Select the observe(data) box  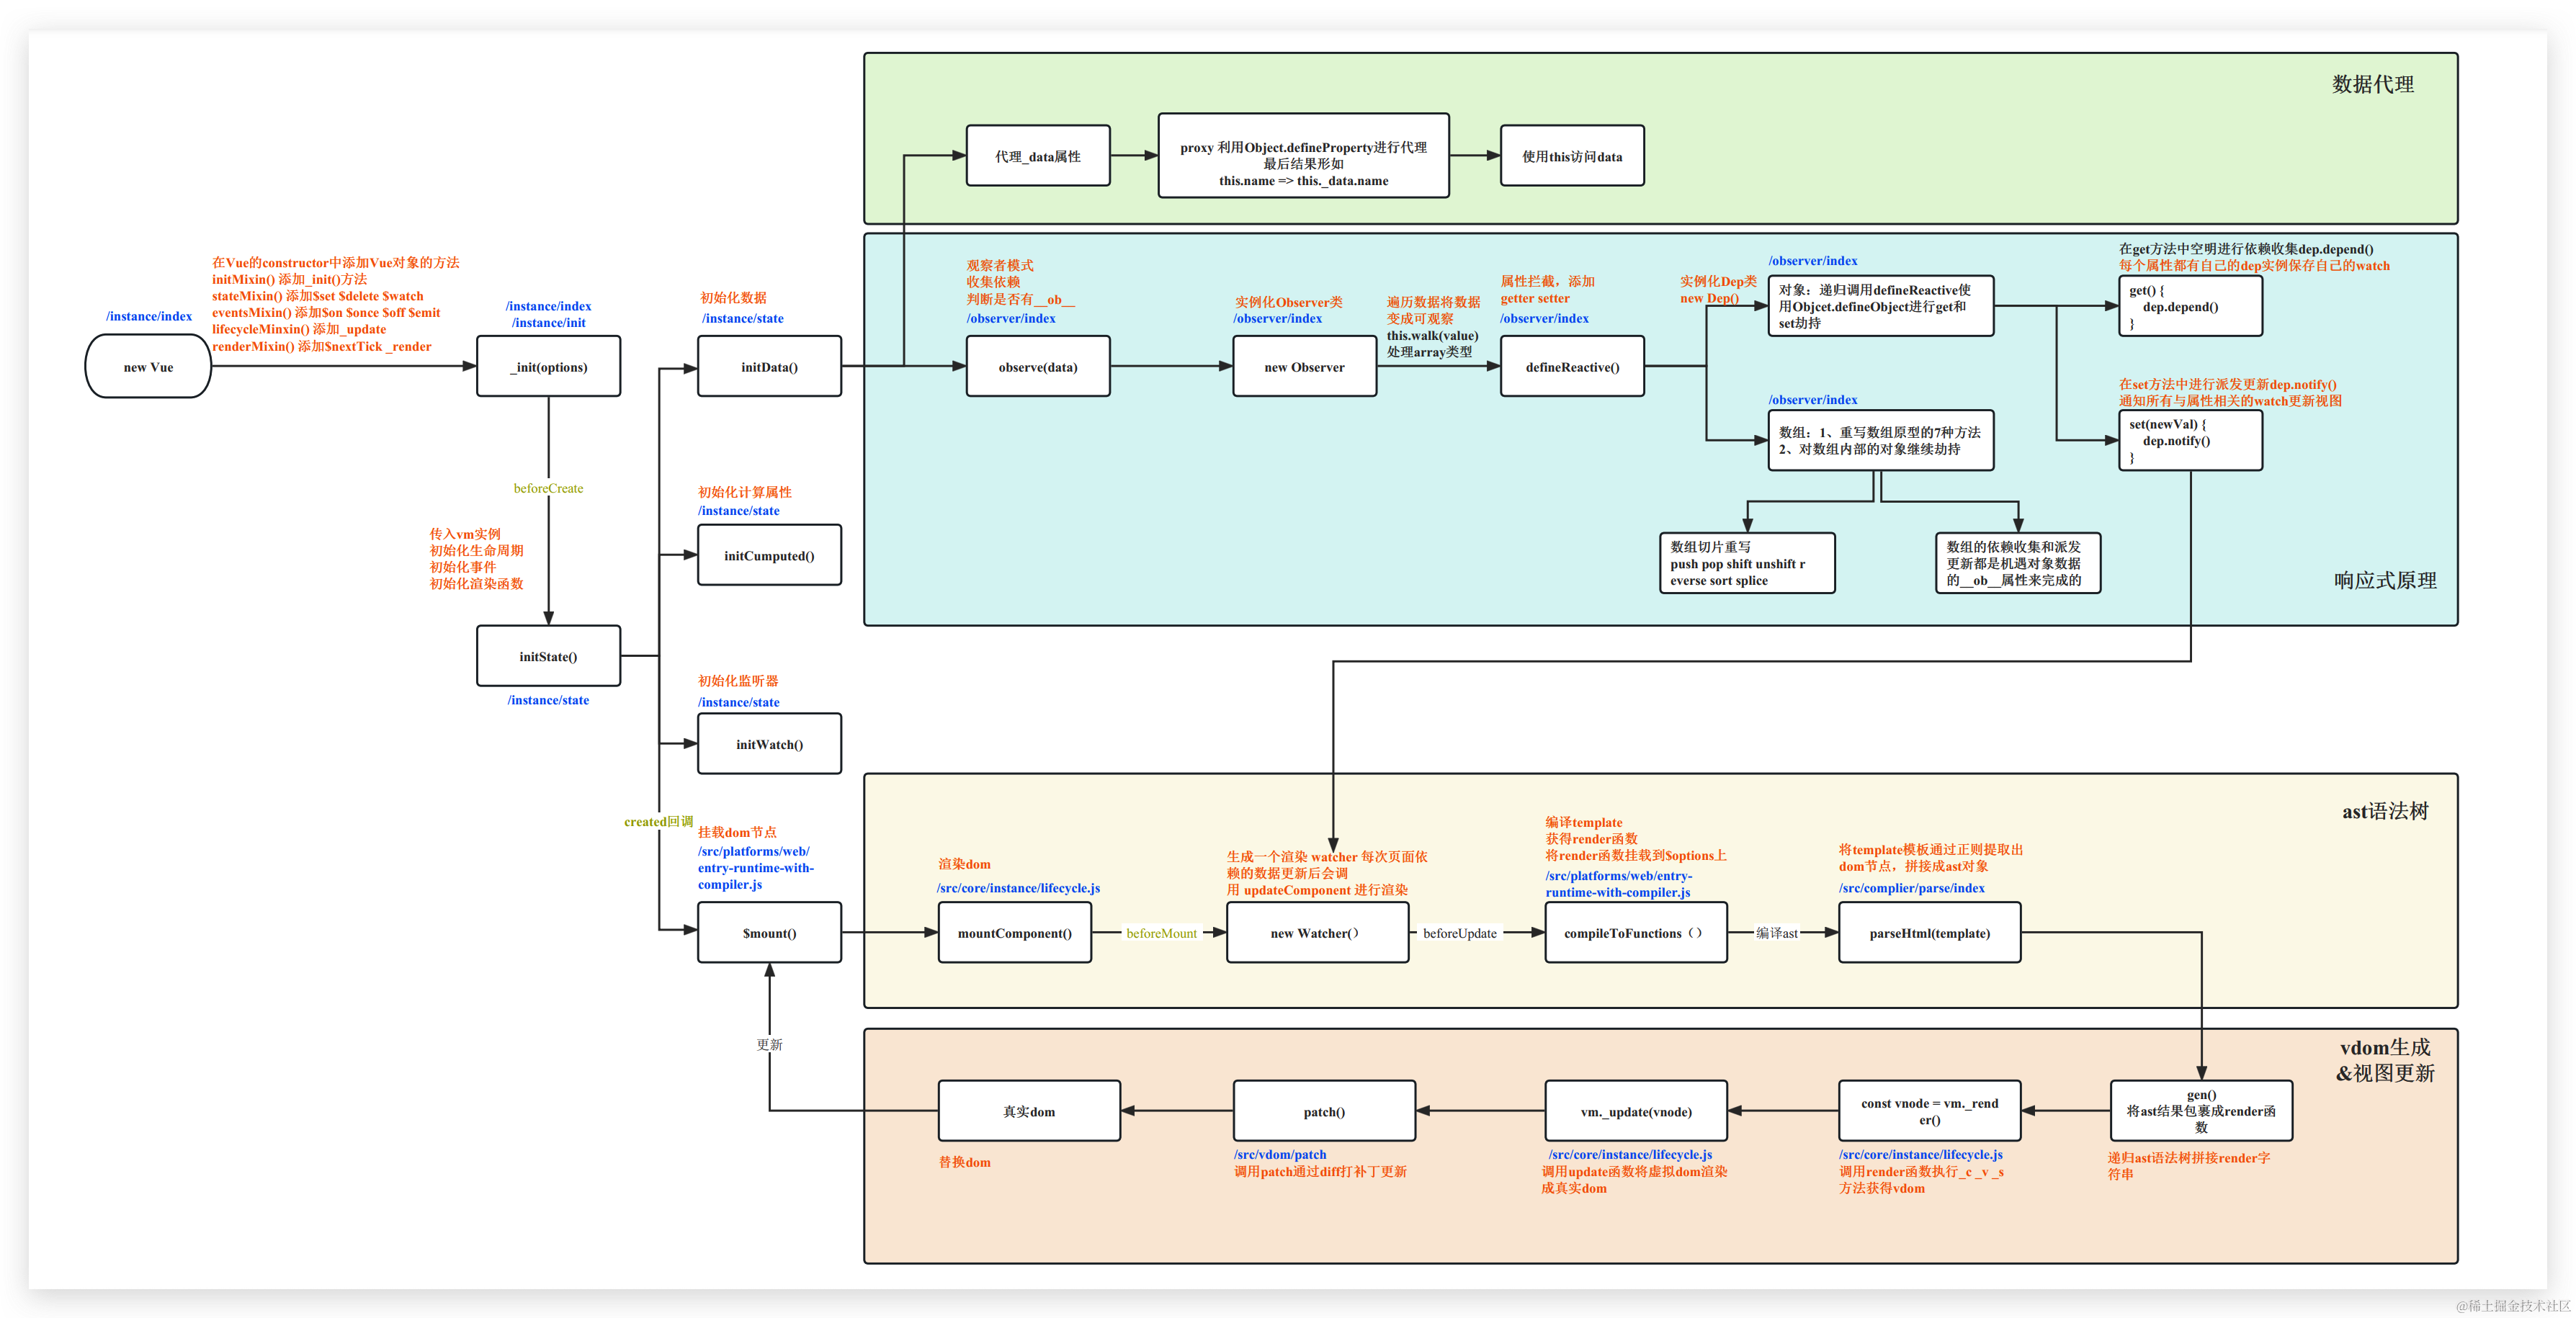click(x=1037, y=367)
